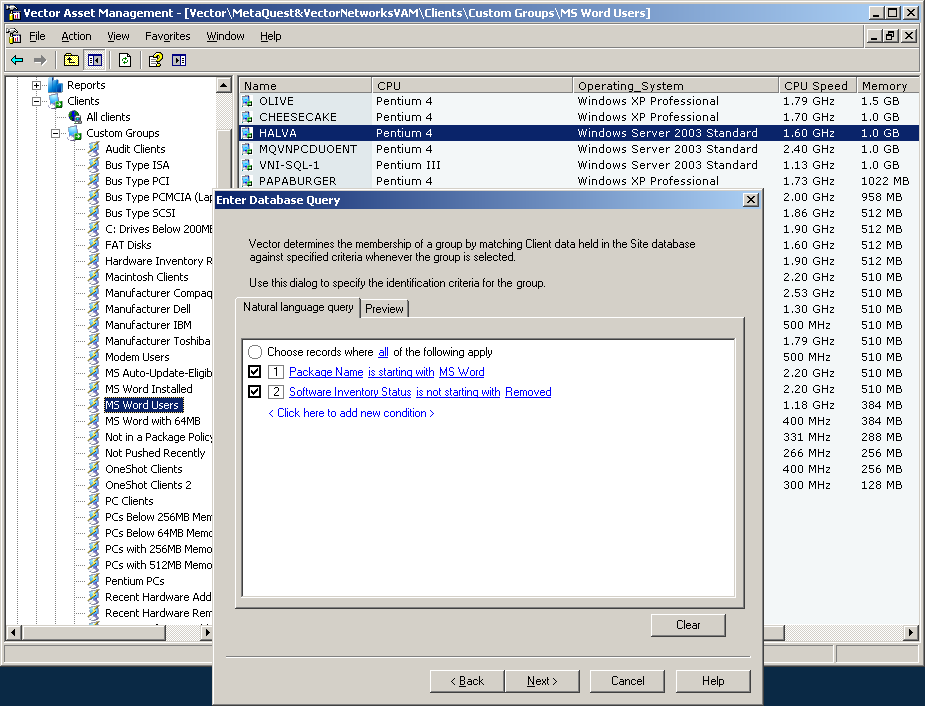925x706 pixels.
Task: Click the Back navigation arrow
Action: [x=17, y=60]
